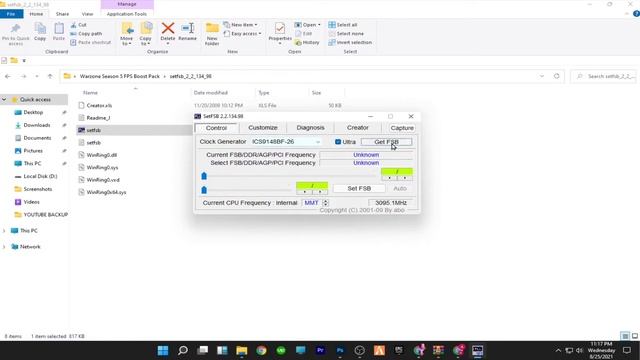The width and height of the screenshot is (640, 360).
Task: Select Downloads in the navigation pane
Action: (37, 125)
